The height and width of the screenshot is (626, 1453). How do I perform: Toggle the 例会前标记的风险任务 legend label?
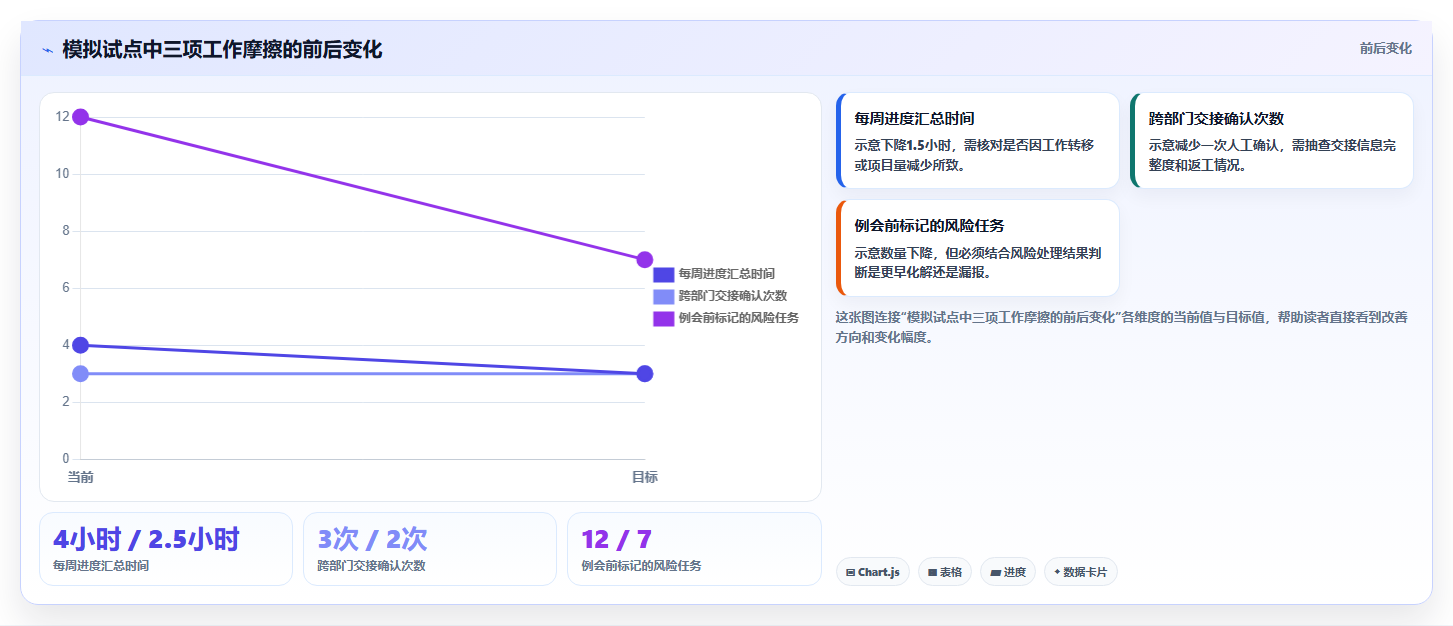[738, 318]
